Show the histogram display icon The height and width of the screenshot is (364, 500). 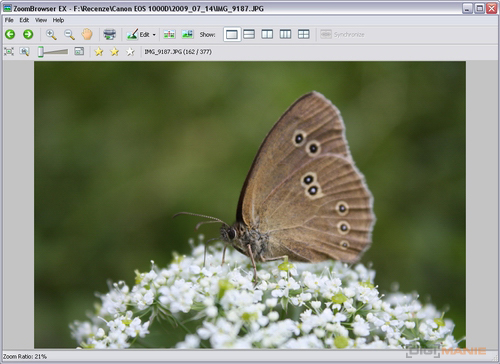coord(169,34)
